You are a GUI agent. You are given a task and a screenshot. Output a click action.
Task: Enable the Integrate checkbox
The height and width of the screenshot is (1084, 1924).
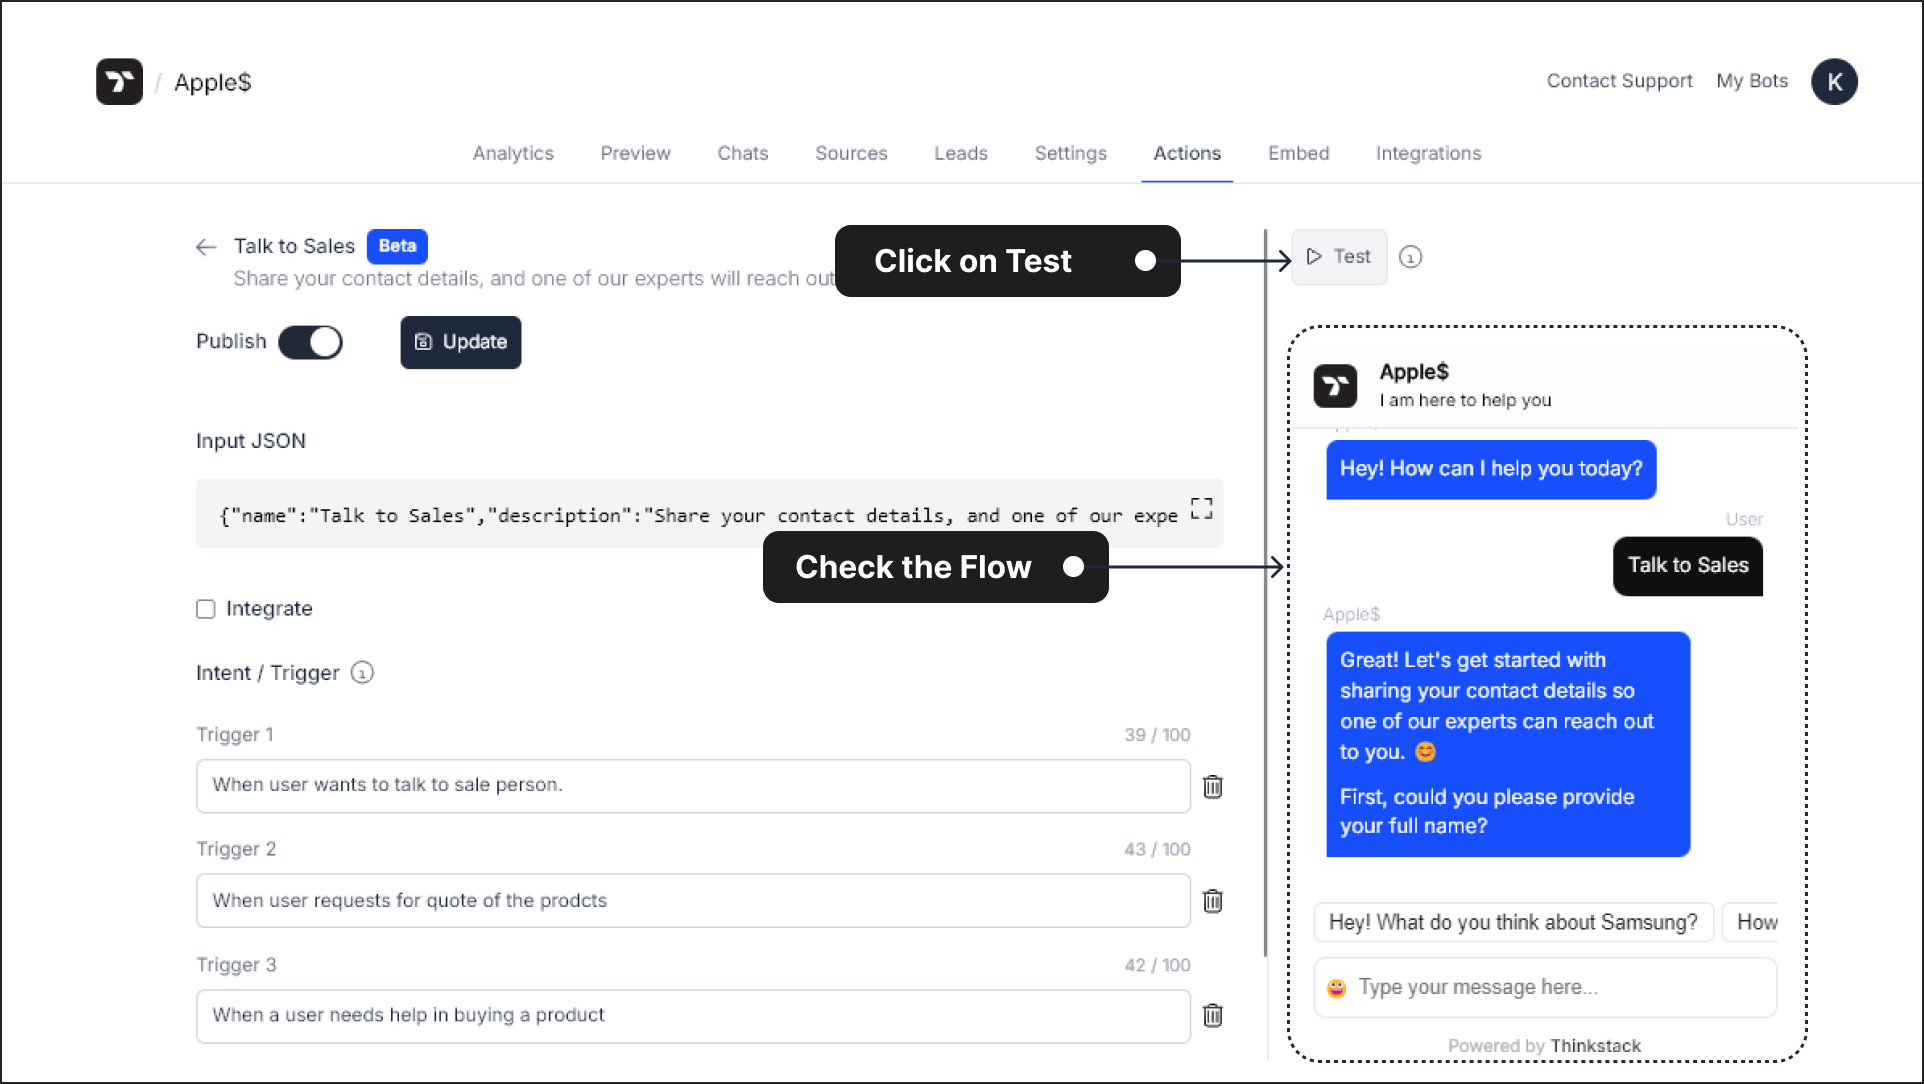(205, 608)
